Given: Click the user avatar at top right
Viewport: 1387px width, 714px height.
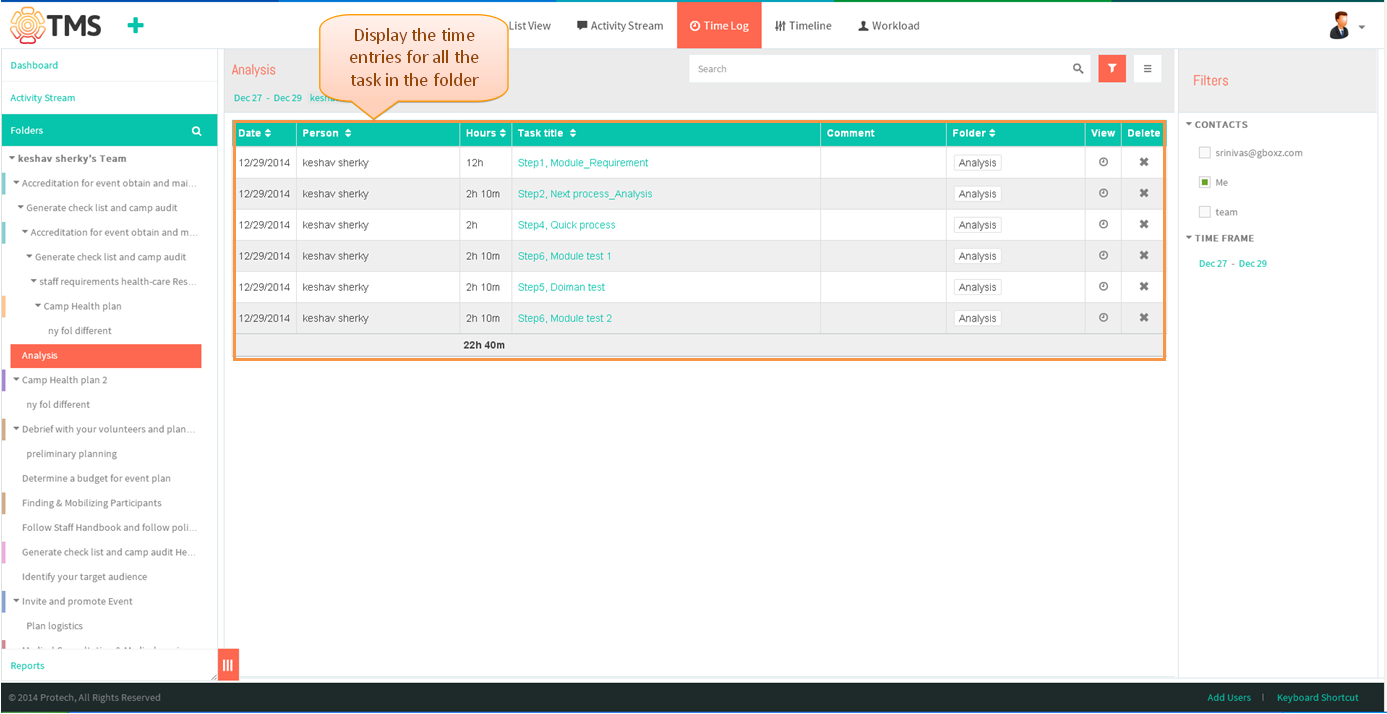Looking at the screenshot, I should point(1339,26).
